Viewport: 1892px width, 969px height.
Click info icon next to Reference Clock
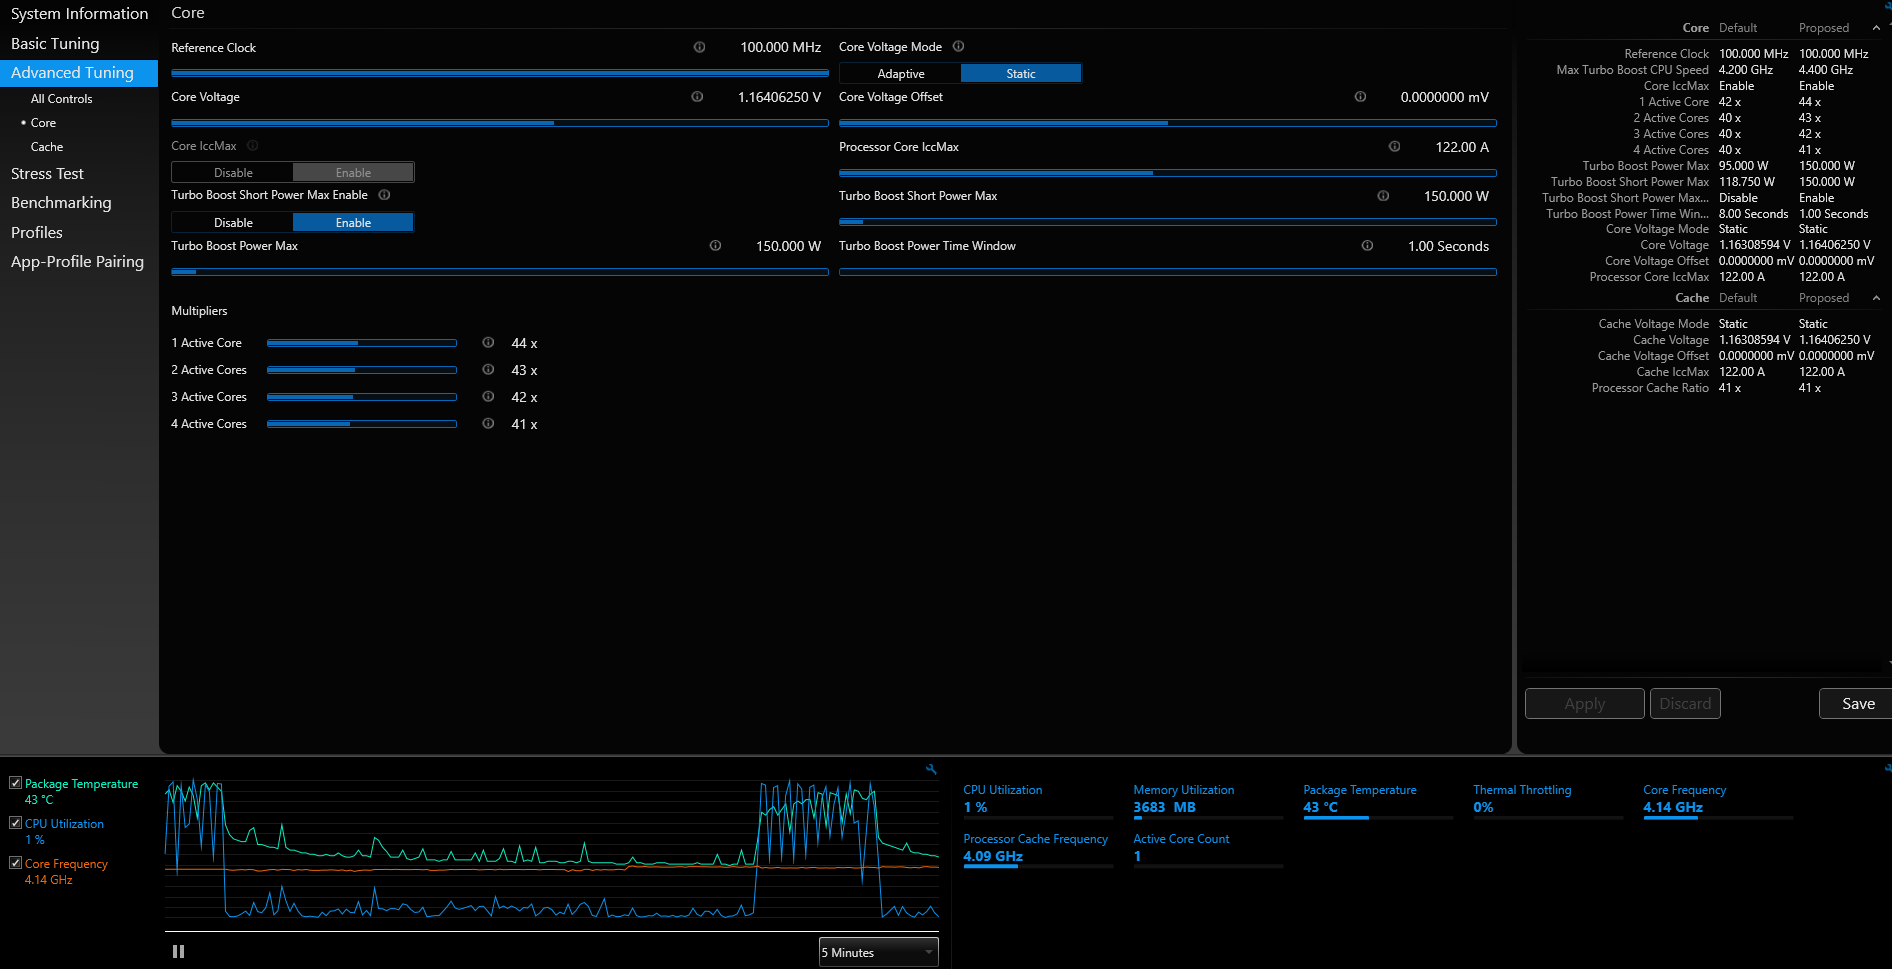pyautogui.click(x=699, y=47)
